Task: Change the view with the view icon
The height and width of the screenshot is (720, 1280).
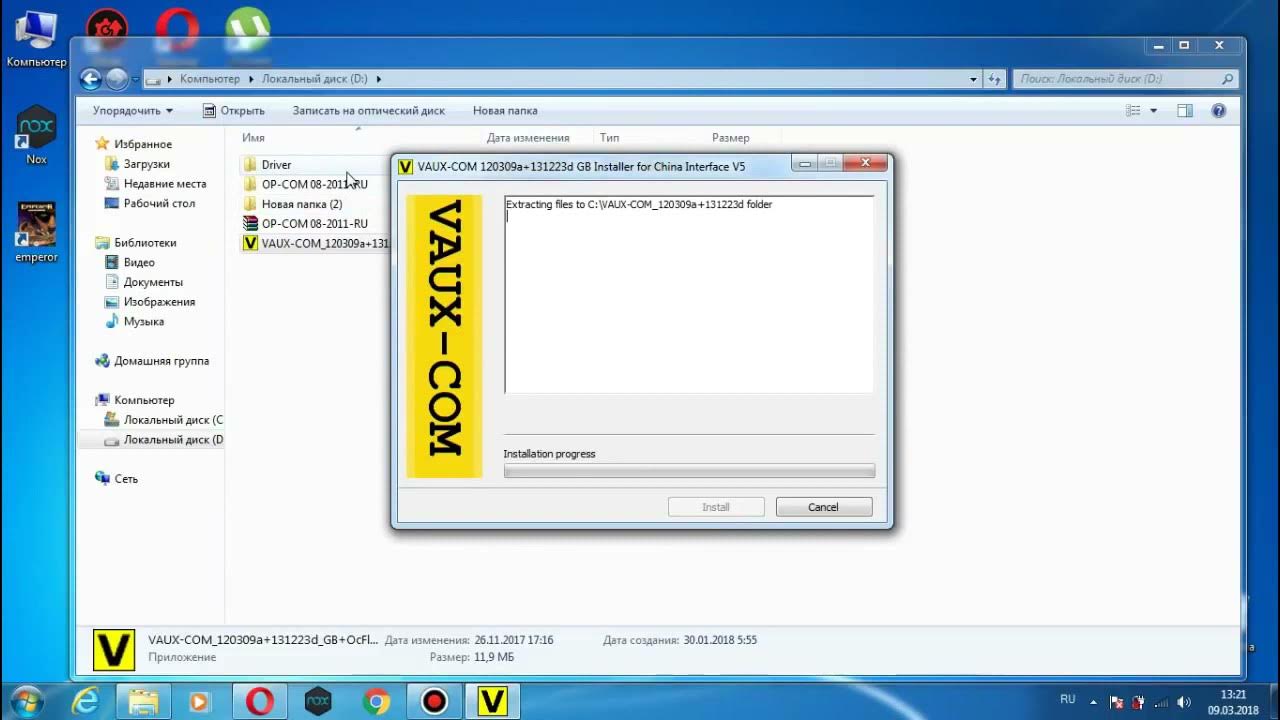Action: (1133, 111)
